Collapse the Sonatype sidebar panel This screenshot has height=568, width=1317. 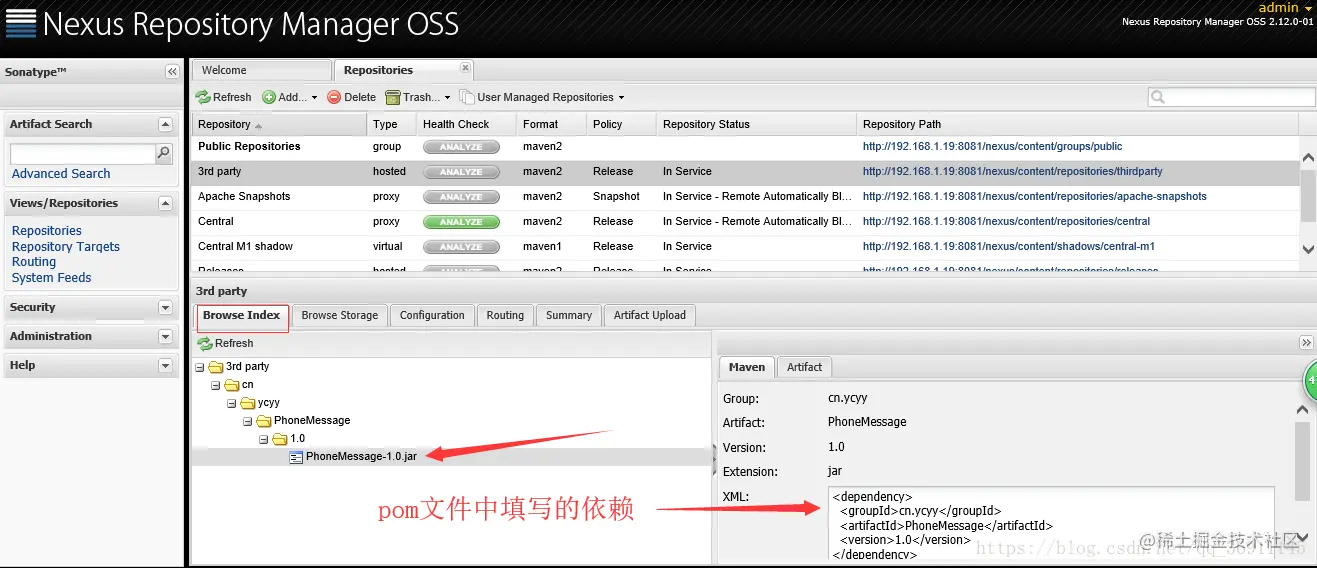coord(172,72)
